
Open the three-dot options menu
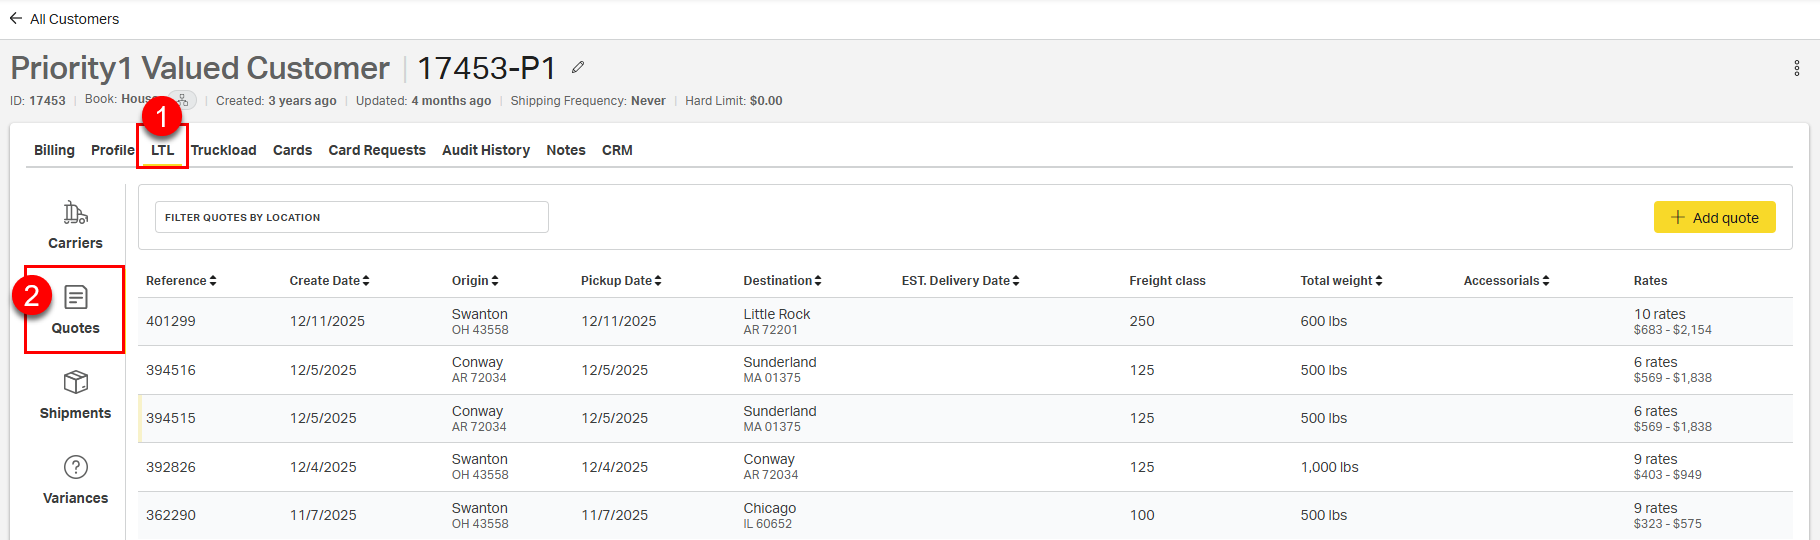[1797, 68]
